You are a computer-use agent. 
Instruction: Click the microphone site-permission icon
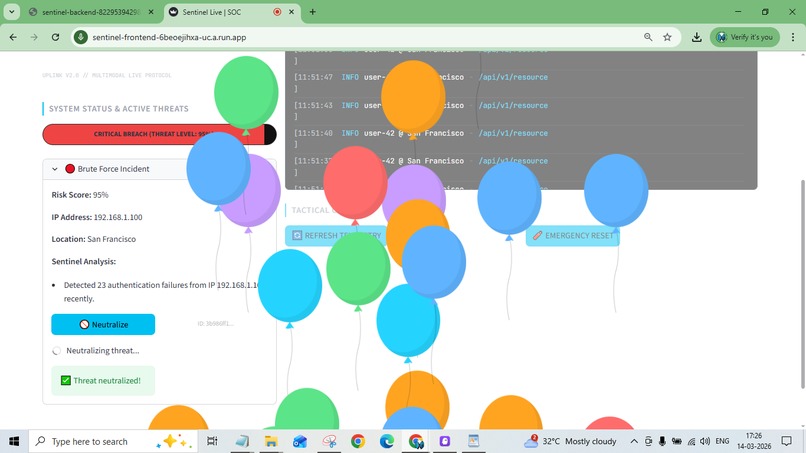point(80,37)
